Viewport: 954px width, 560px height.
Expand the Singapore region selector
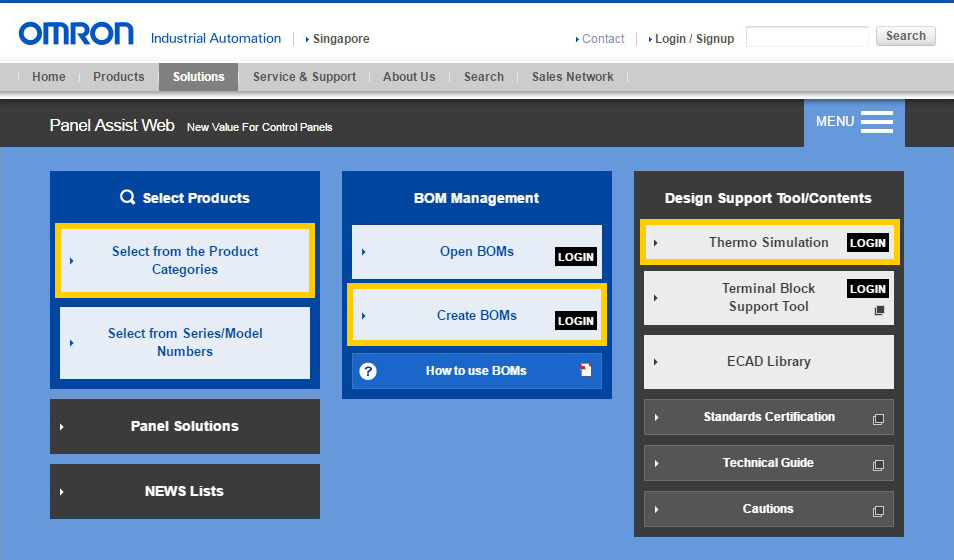(338, 39)
